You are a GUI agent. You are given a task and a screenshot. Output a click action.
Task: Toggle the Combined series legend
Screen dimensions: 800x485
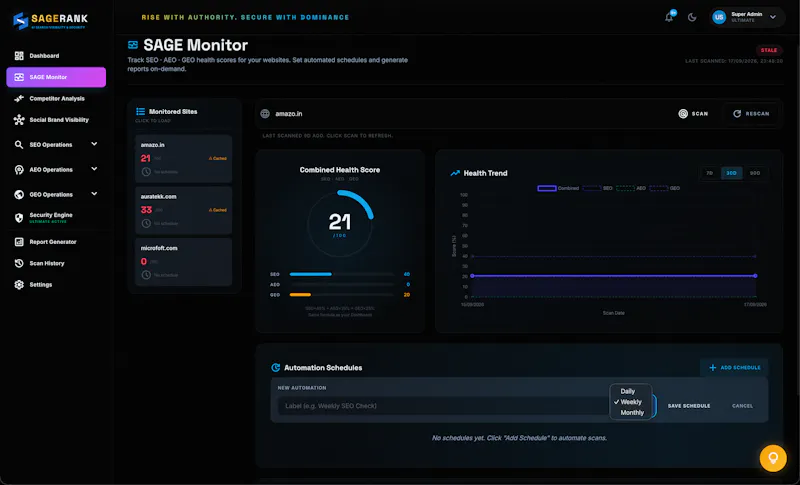pos(558,188)
